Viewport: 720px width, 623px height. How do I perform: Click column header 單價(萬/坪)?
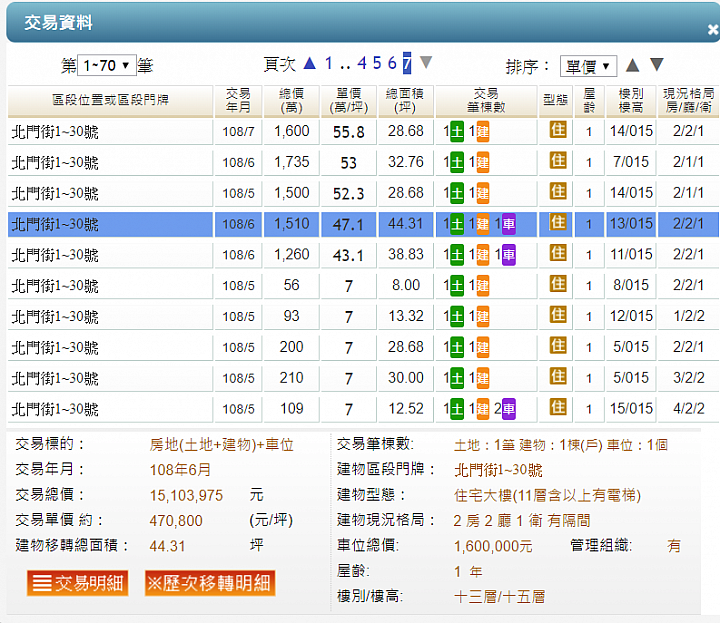[x=349, y=100]
